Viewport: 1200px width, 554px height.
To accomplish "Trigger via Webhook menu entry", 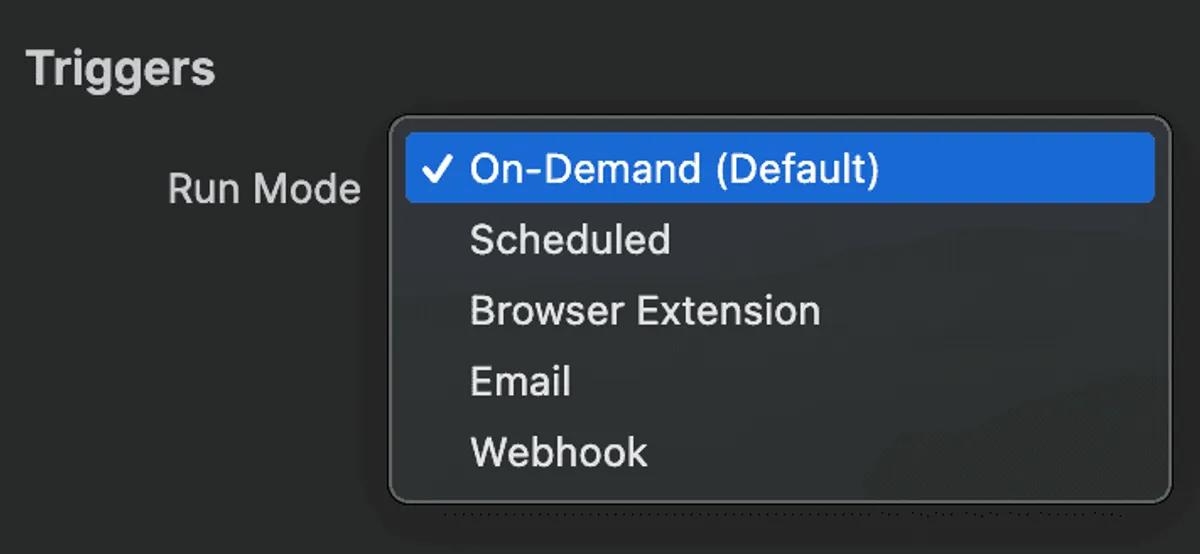I will (x=559, y=453).
